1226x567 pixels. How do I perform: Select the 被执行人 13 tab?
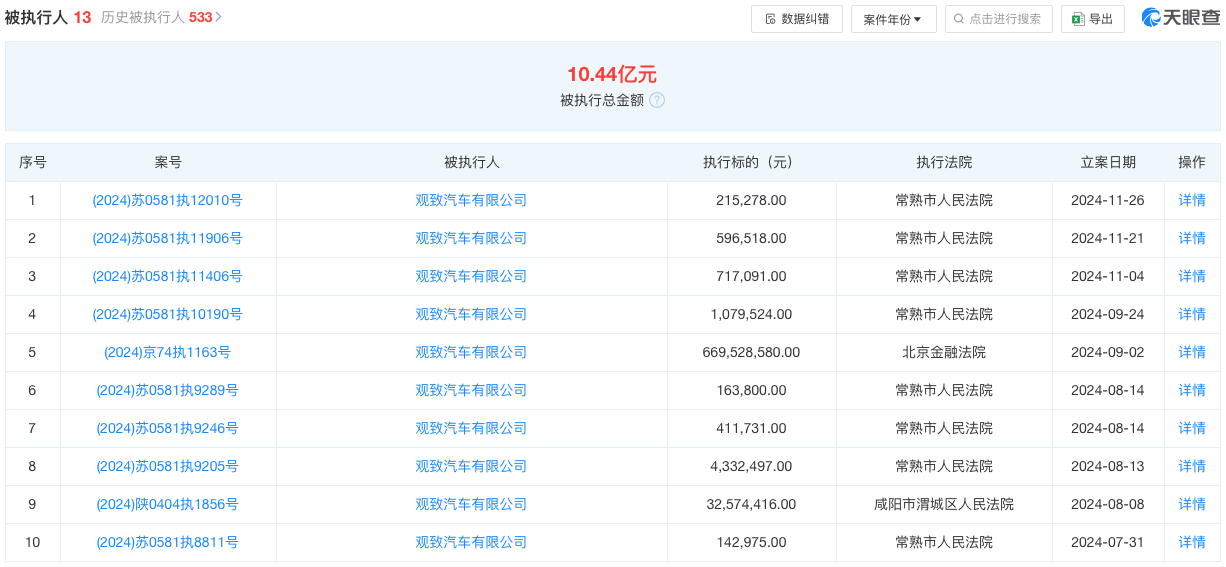pyautogui.click(x=48, y=18)
